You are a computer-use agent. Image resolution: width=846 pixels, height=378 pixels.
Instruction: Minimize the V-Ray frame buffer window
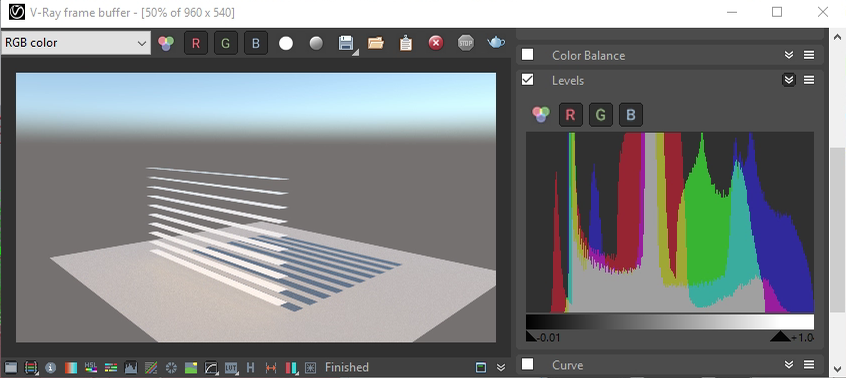click(732, 12)
